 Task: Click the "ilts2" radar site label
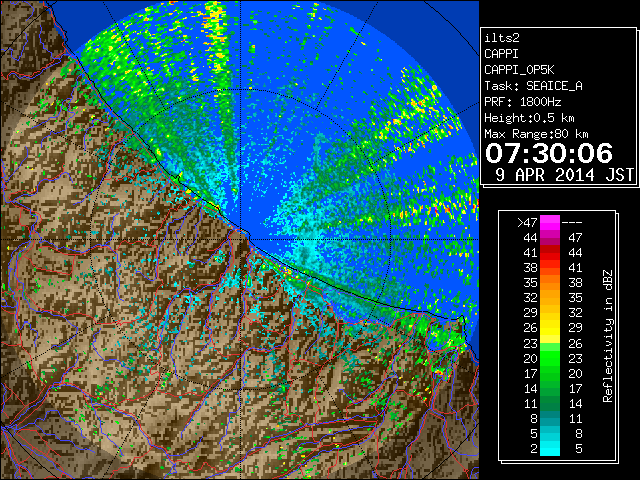[x=502, y=38]
